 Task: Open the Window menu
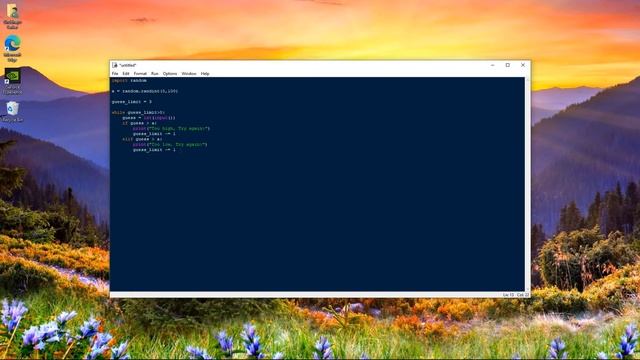click(x=189, y=74)
